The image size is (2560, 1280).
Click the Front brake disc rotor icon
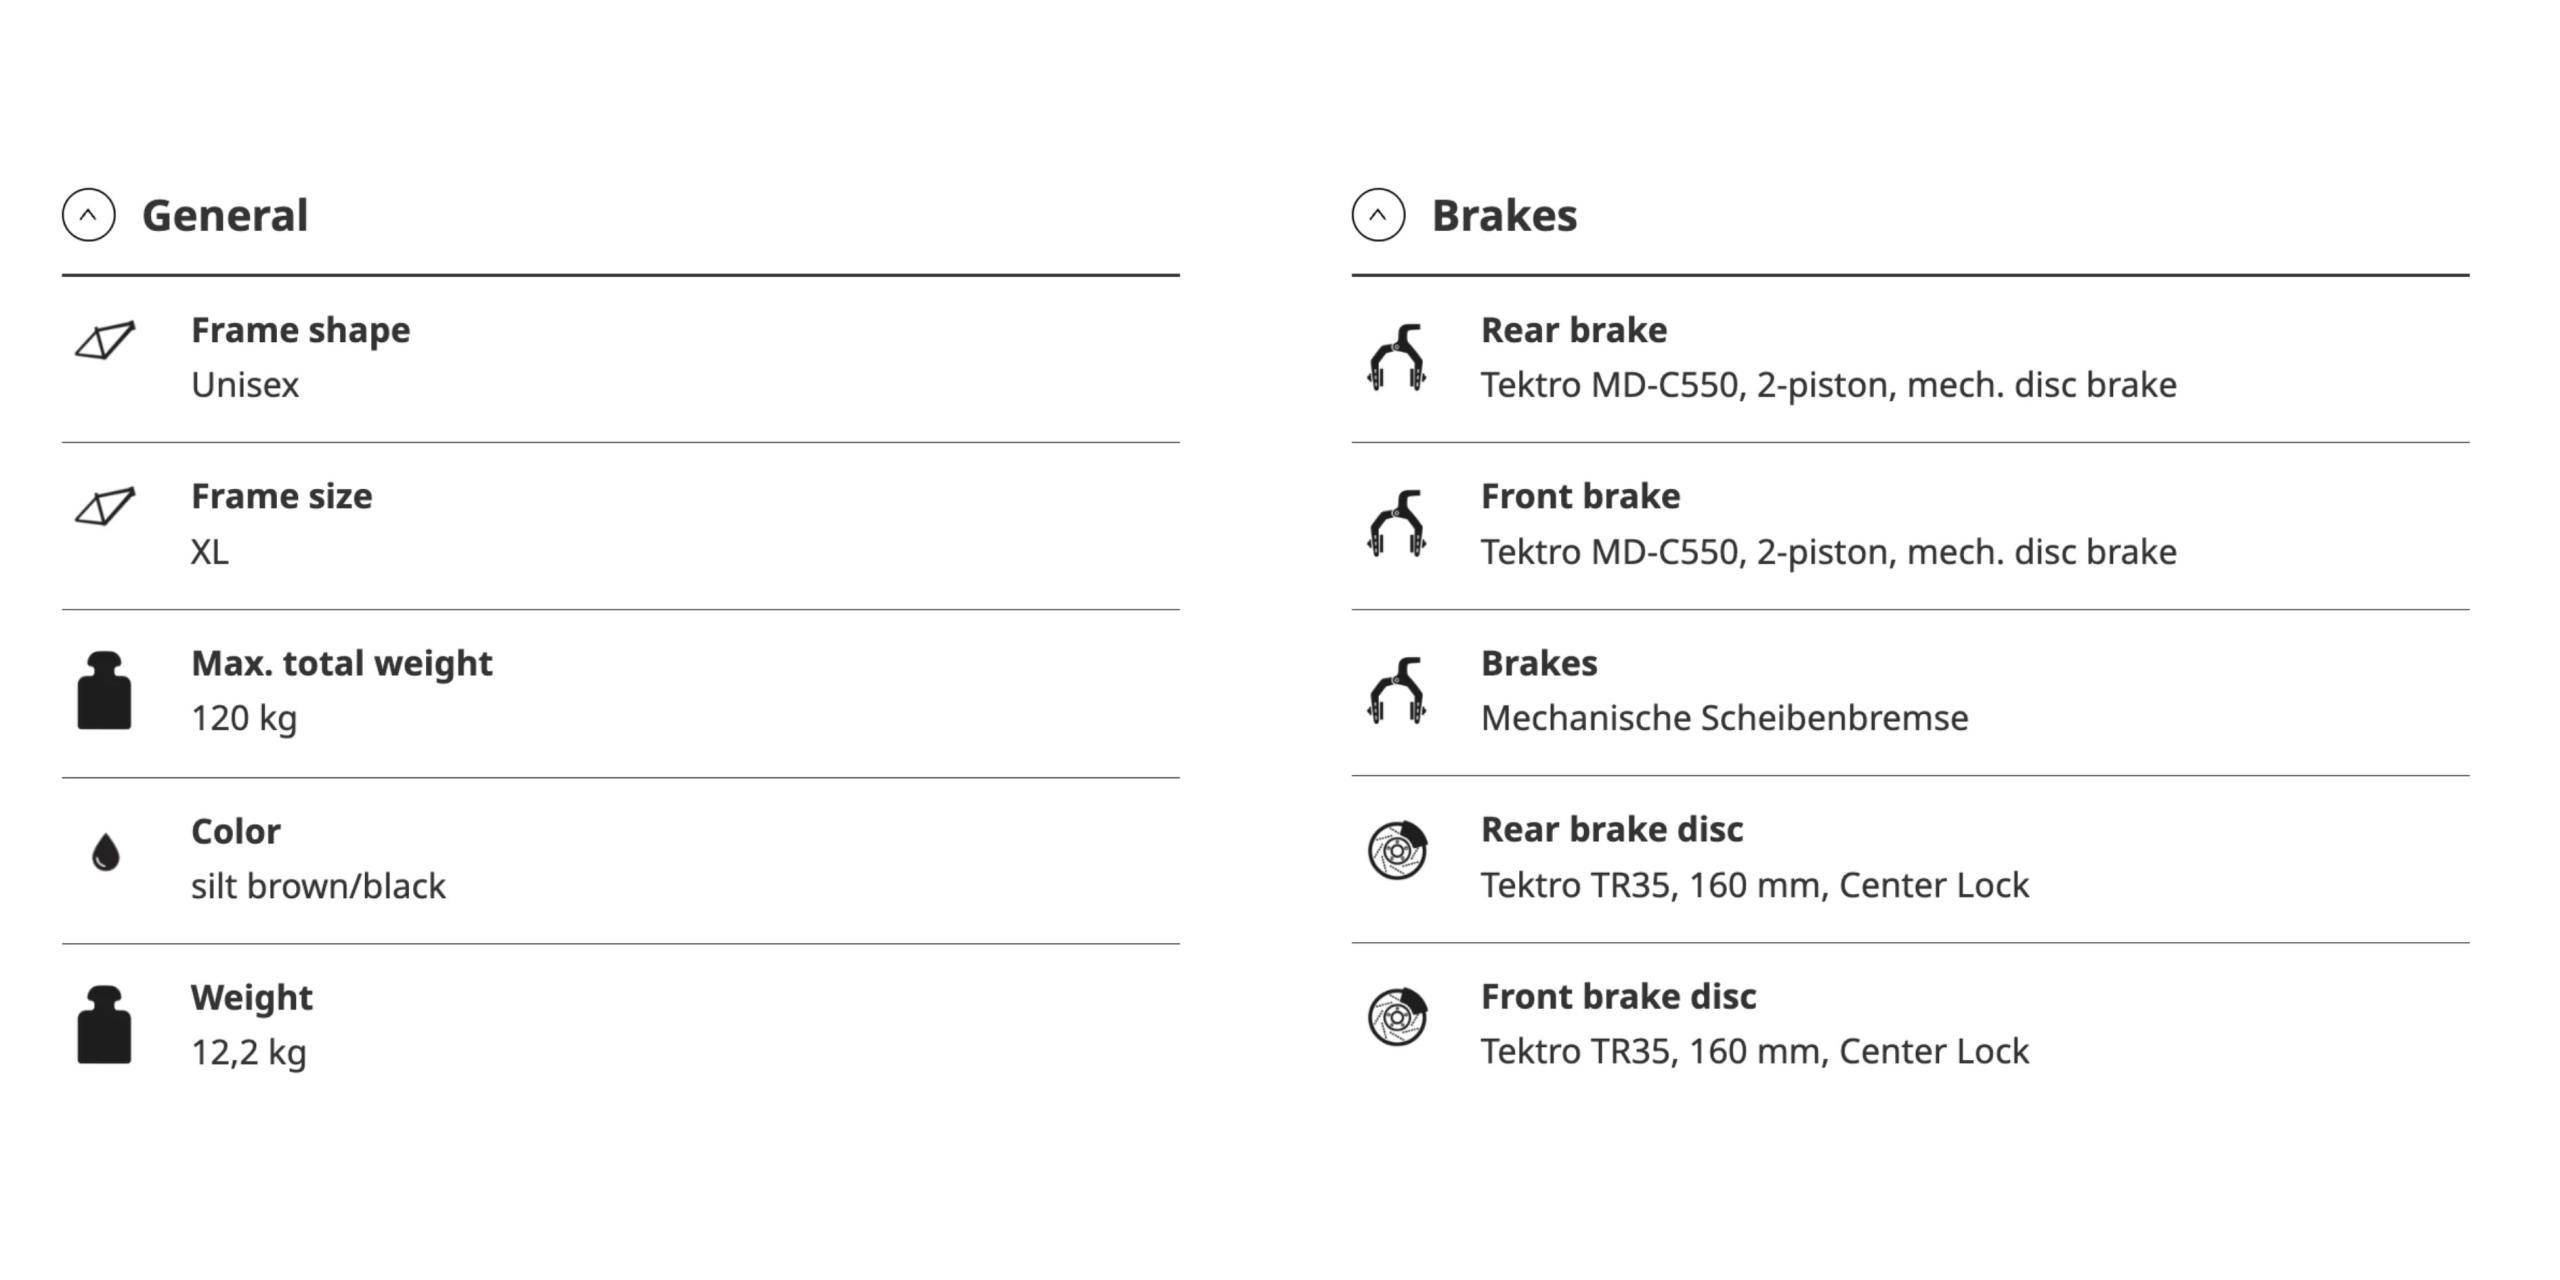click(1397, 1017)
